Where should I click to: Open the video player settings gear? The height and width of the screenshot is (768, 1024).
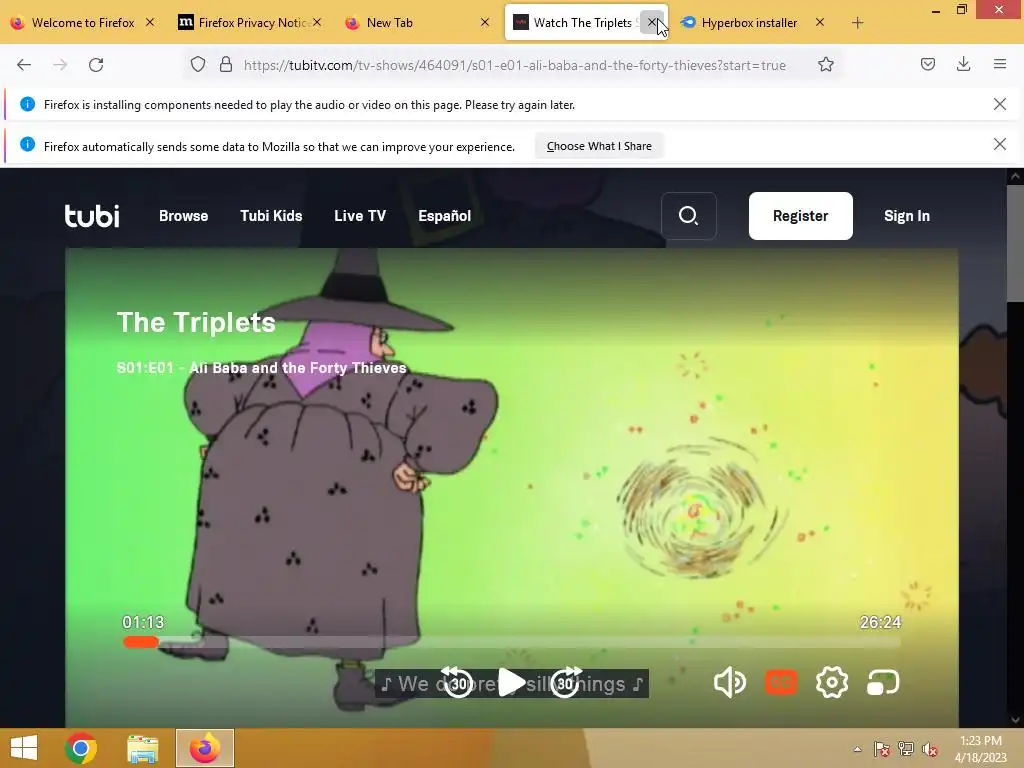pos(832,682)
